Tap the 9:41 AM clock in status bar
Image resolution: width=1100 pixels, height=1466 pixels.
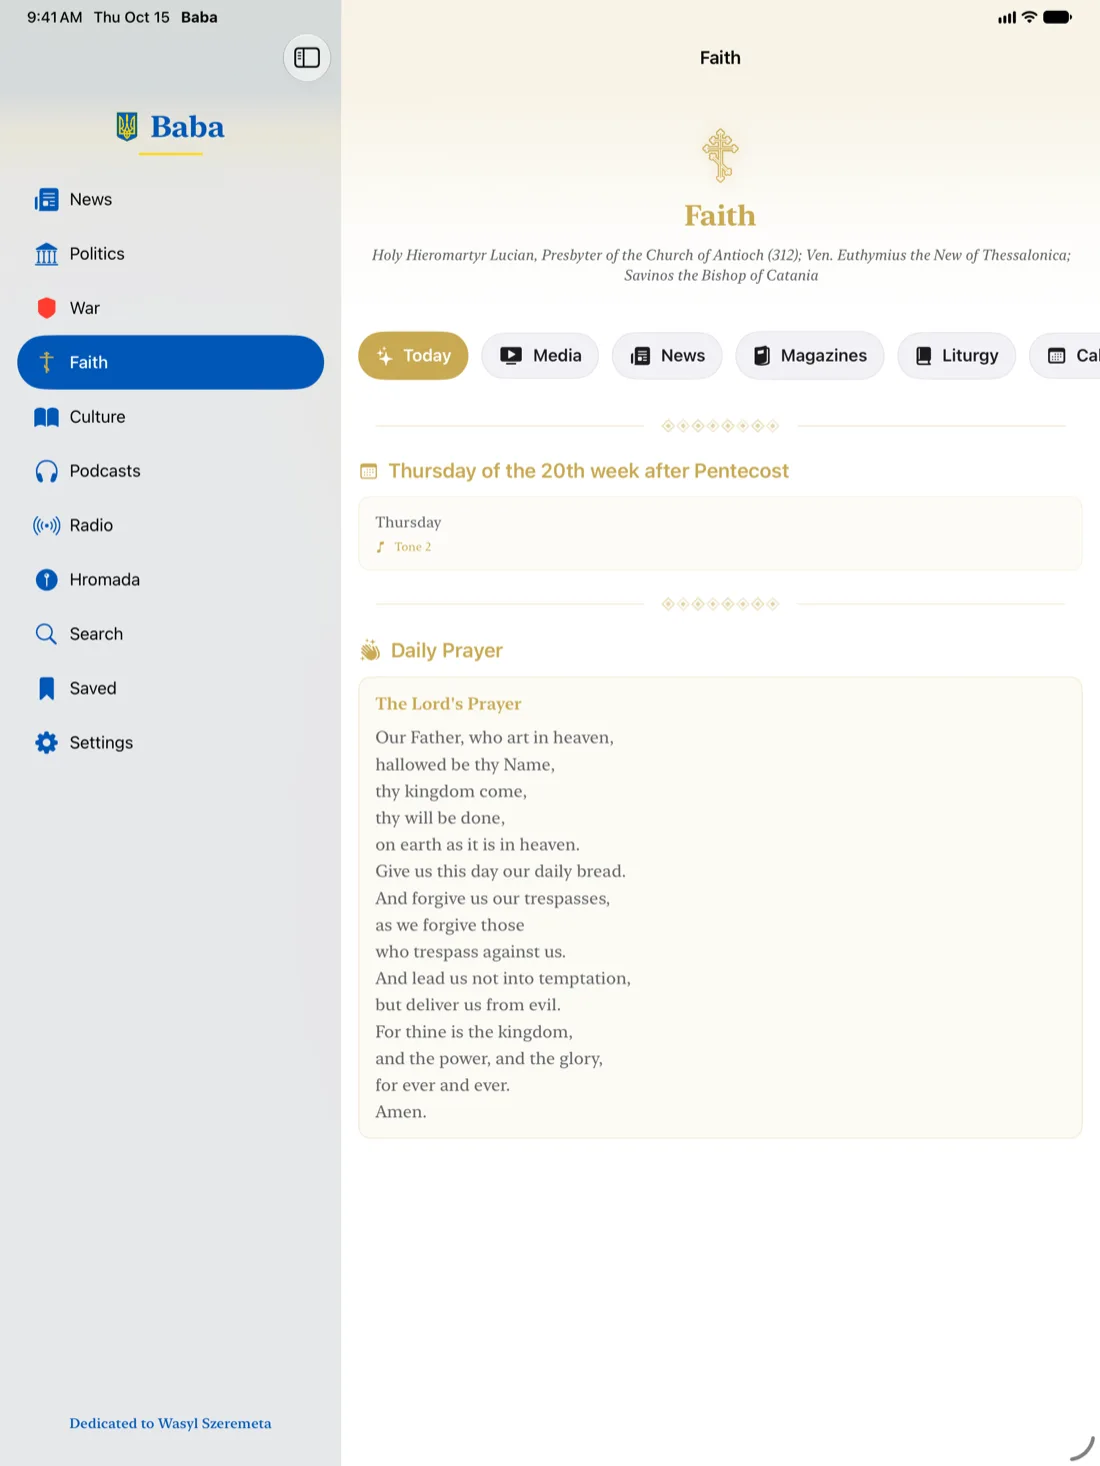click(54, 17)
